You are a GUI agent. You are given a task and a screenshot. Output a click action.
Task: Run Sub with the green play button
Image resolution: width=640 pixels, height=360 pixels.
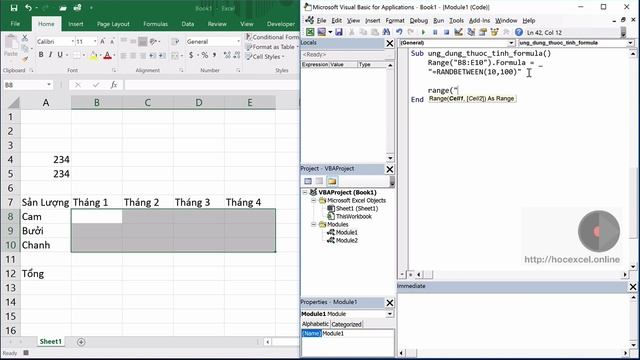coord(423,32)
